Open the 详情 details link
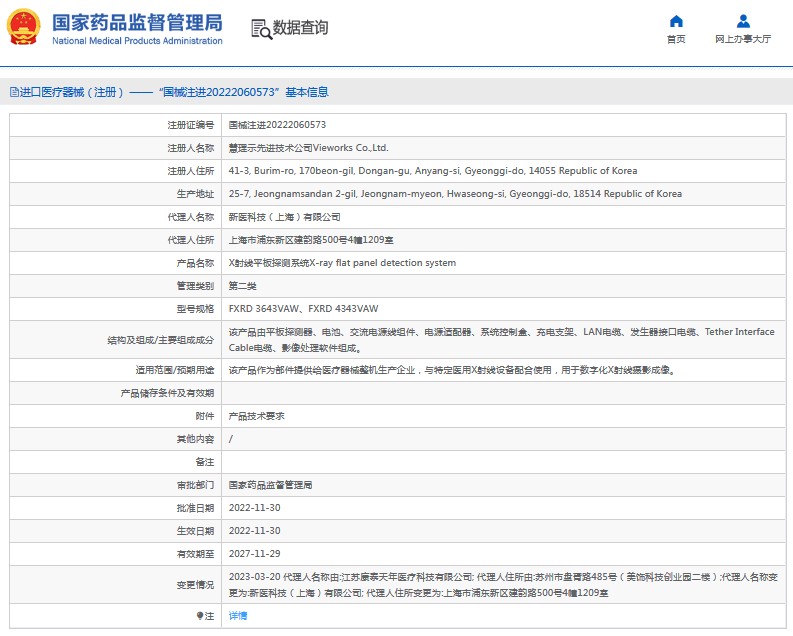 (x=238, y=616)
